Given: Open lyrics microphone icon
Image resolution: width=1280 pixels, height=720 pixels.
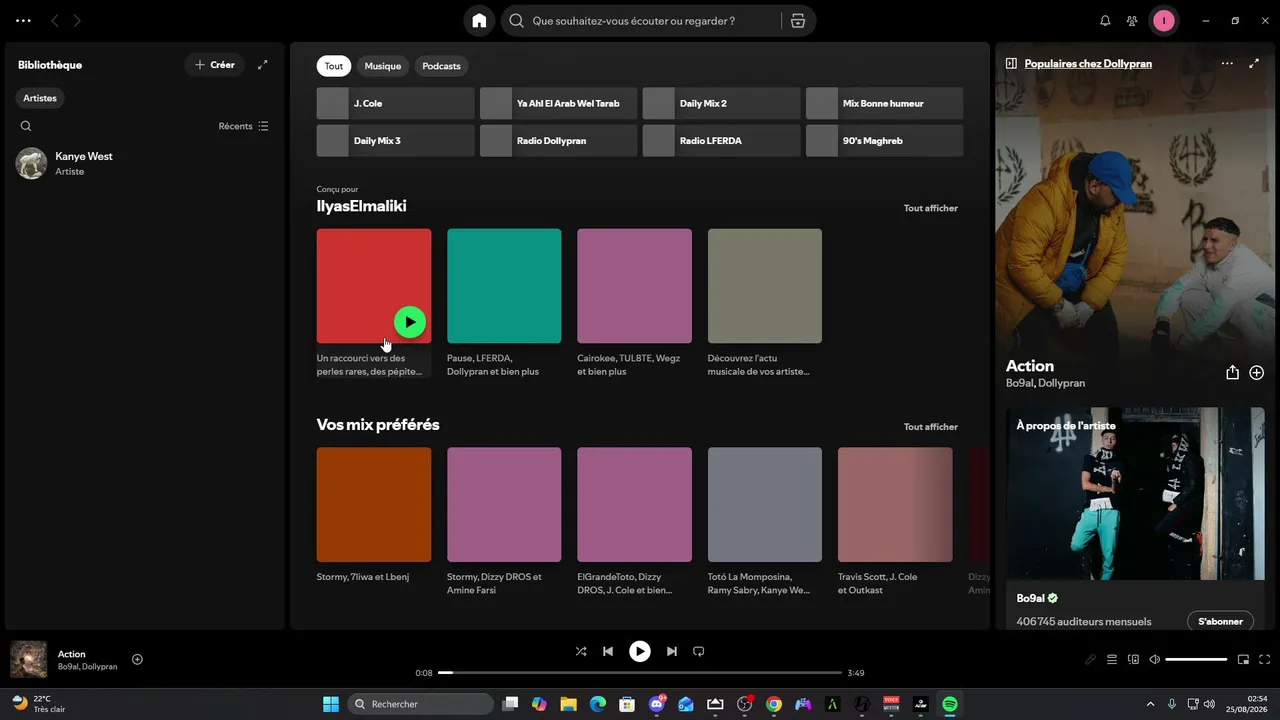Looking at the screenshot, I should (x=1091, y=659).
